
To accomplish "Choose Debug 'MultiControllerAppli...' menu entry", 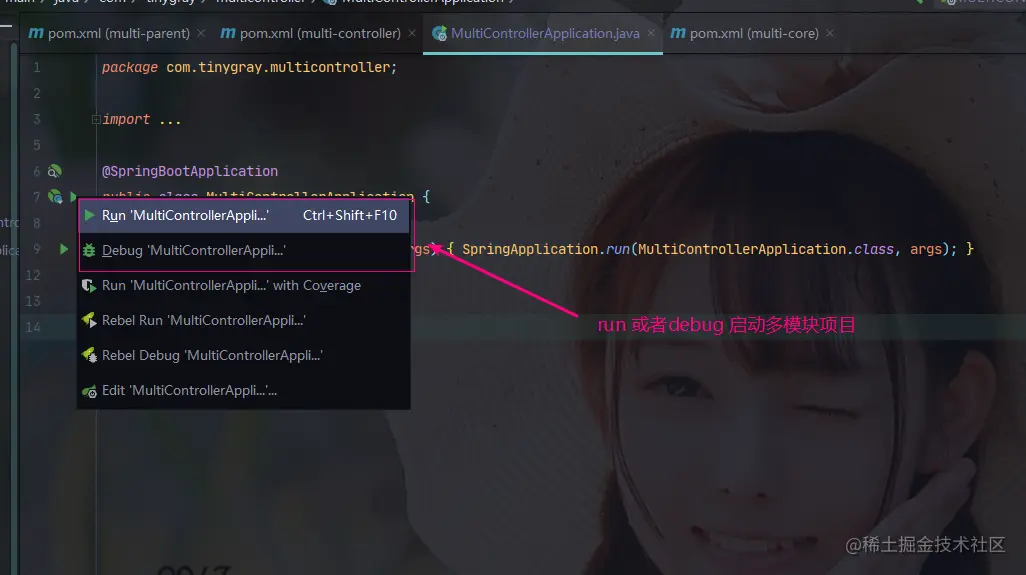I will (x=243, y=251).
